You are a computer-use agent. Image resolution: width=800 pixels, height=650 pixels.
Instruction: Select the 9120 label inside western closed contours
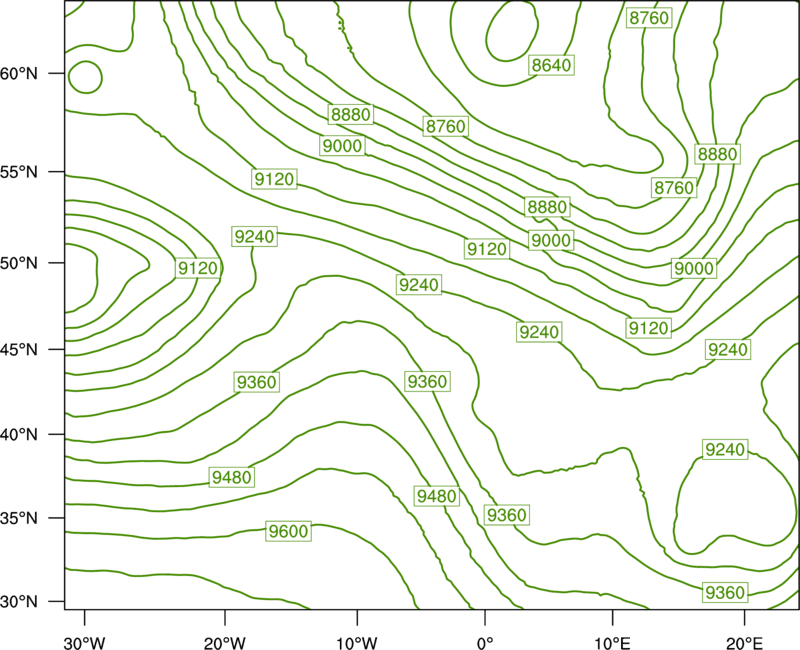[198, 268]
